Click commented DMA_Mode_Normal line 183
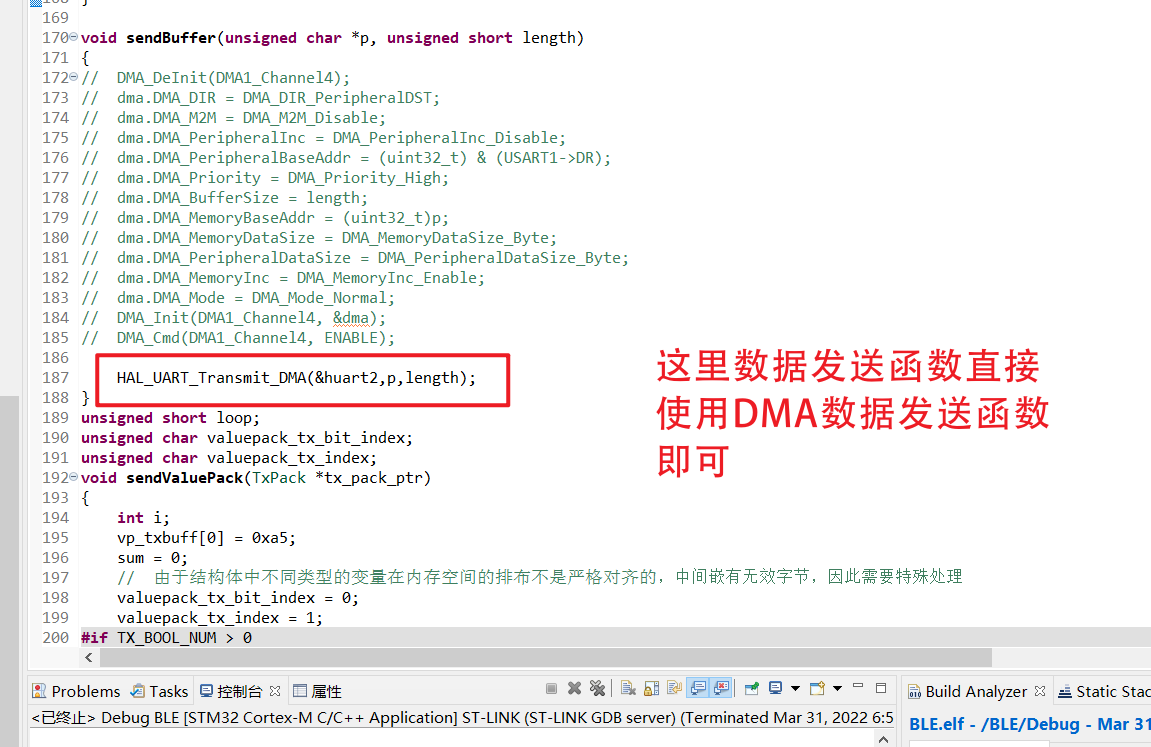Screen dimensions: 1151x747 tap(238, 298)
